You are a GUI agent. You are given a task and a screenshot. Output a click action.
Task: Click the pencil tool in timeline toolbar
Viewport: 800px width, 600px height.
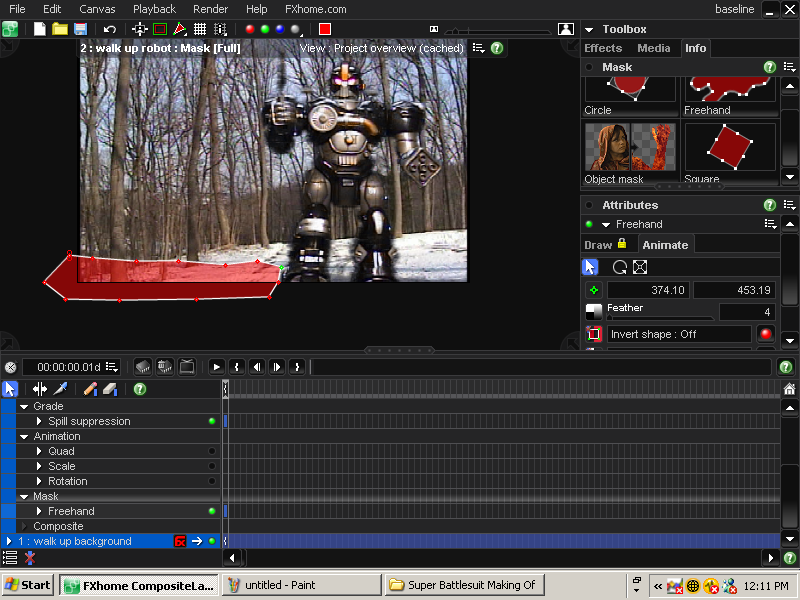pos(90,389)
